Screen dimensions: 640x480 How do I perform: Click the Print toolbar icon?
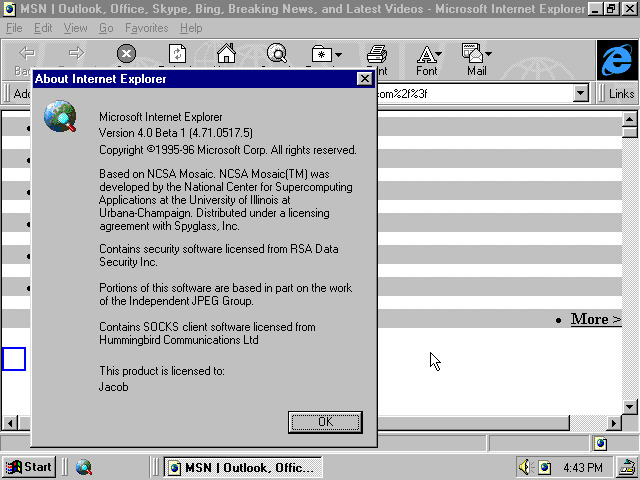click(377, 54)
